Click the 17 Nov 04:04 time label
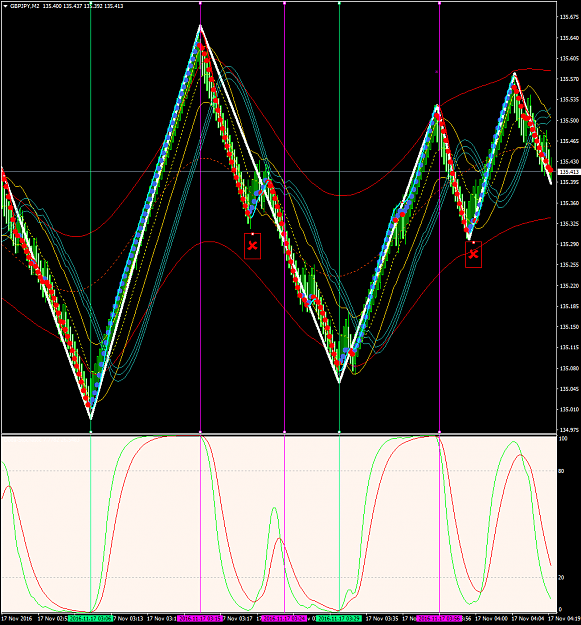Screen dimensions: 581x625 coord(528,619)
